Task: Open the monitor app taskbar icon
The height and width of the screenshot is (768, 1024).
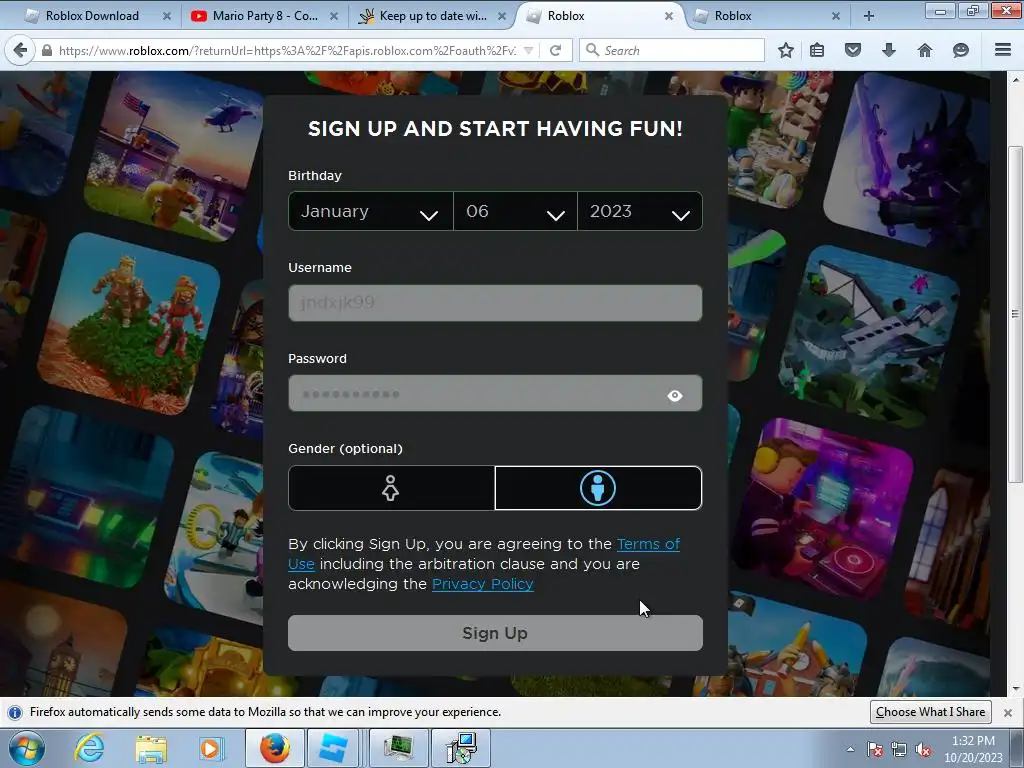Action: [398, 748]
